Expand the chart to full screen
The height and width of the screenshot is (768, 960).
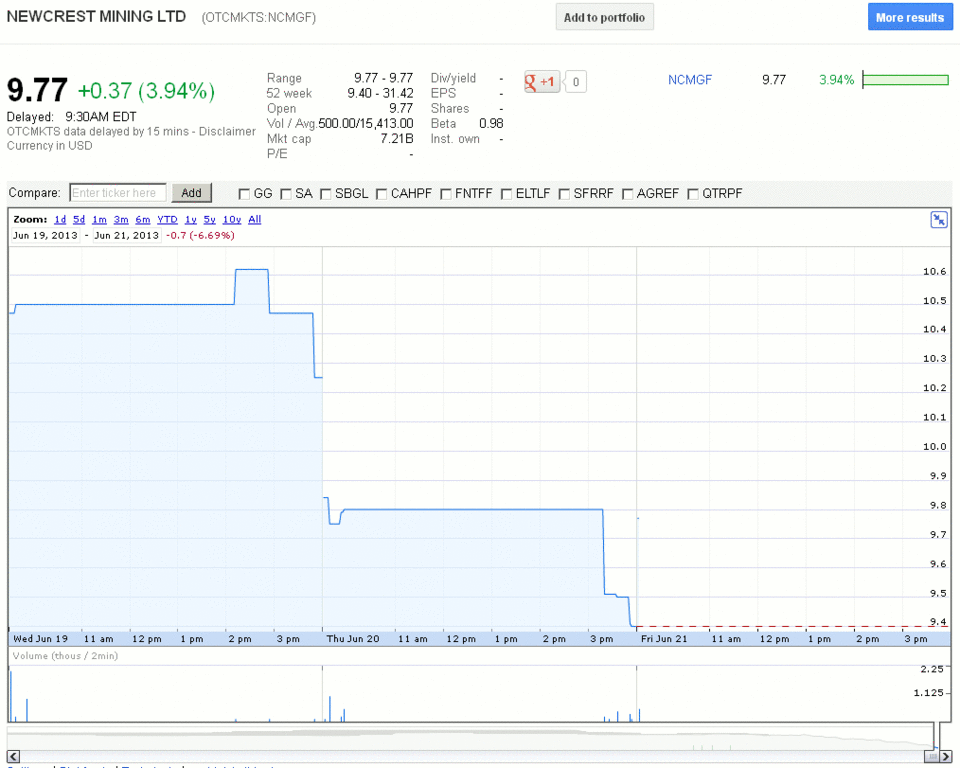click(938, 220)
